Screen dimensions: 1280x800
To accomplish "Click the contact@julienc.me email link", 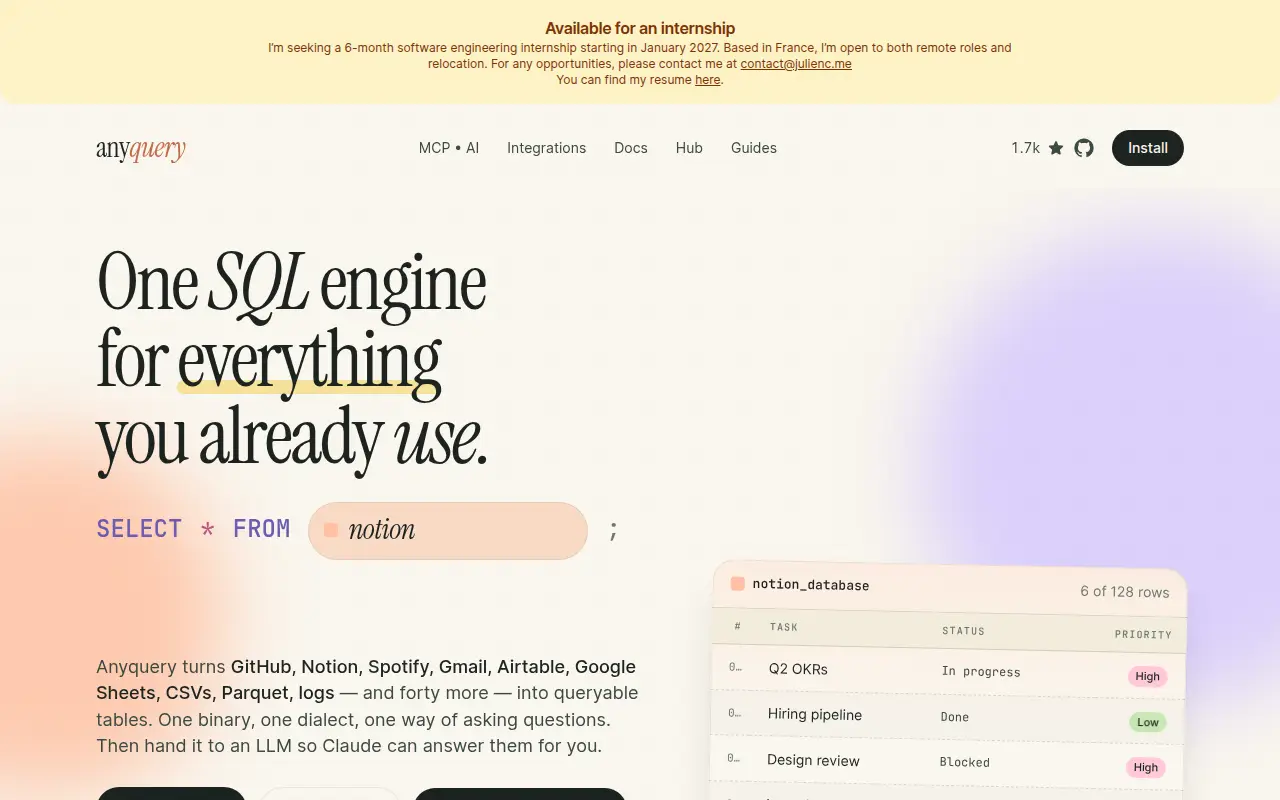I will 796,63.
